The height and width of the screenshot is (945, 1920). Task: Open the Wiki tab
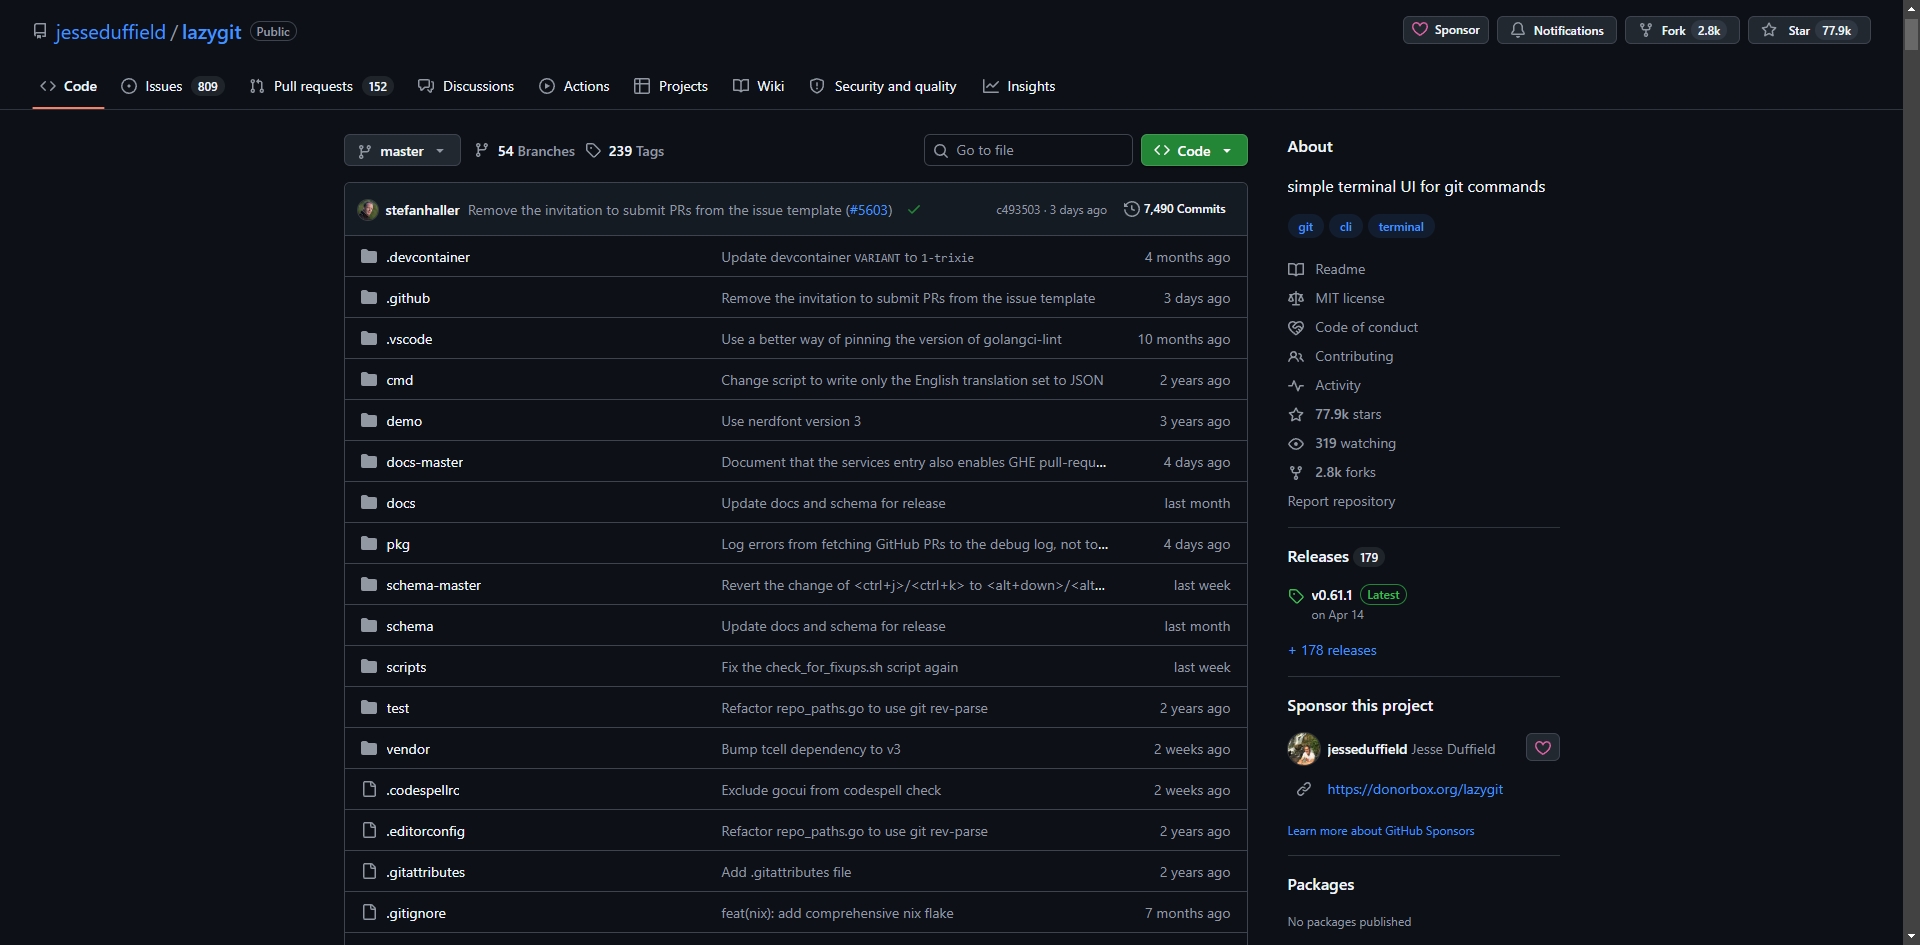(759, 87)
